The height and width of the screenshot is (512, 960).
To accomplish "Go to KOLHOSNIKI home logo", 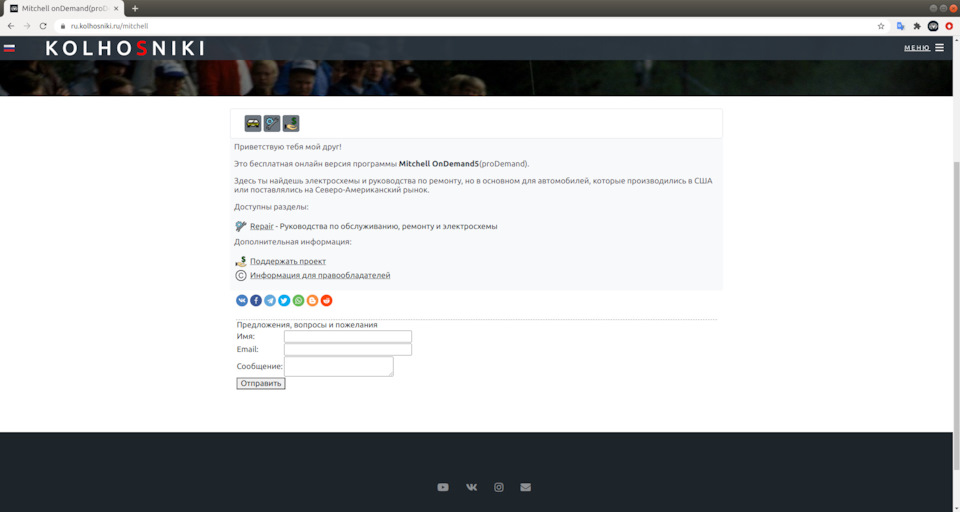I will pos(125,48).
